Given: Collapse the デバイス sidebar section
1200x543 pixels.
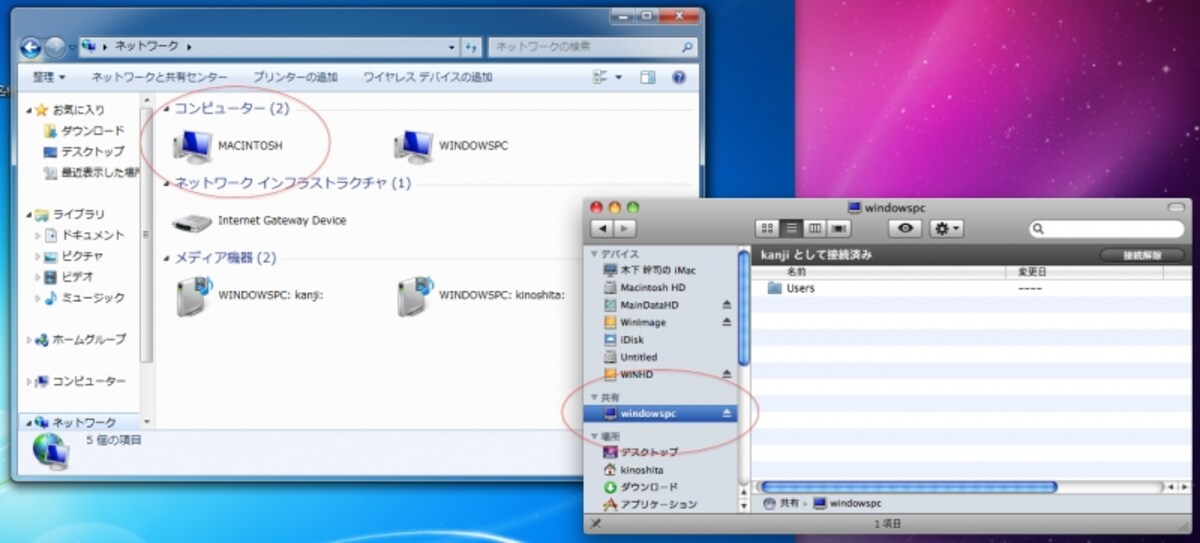Looking at the screenshot, I should (596, 254).
